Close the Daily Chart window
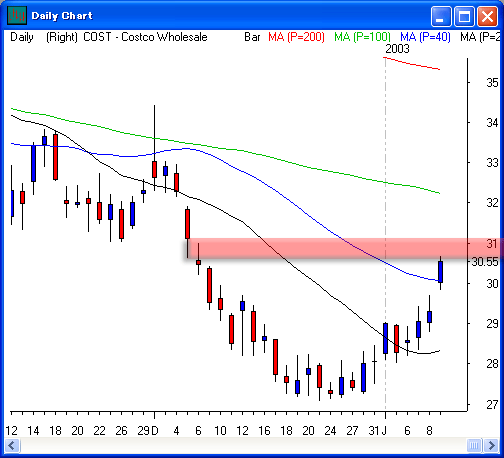Viewport: 504px width, 458px height. coord(488,16)
